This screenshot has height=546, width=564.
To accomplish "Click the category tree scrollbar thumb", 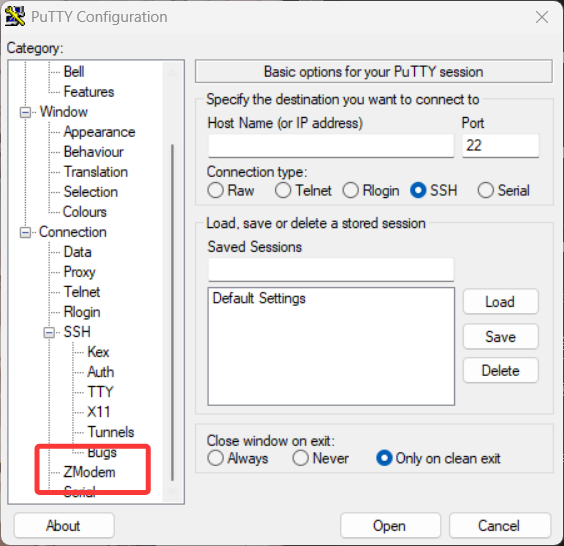I will click(x=172, y=313).
